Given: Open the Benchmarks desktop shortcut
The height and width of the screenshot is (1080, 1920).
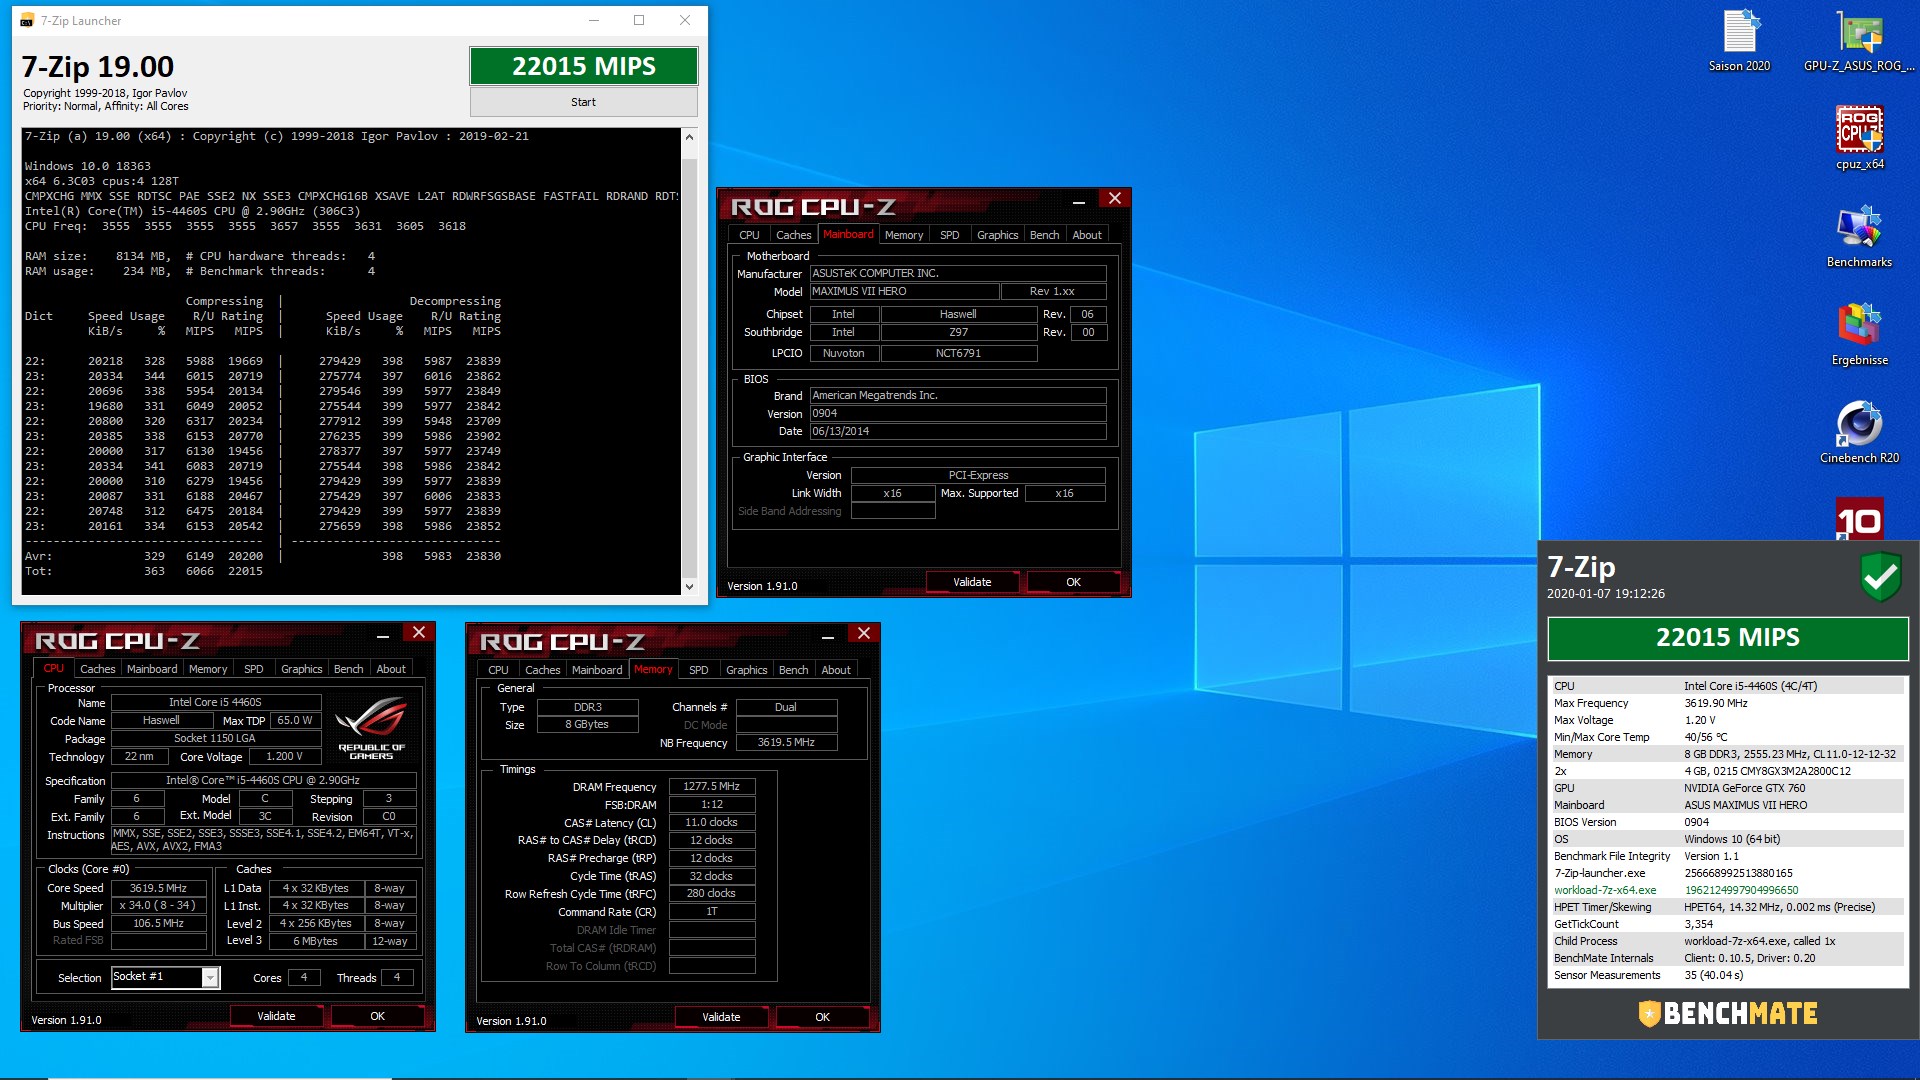Looking at the screenshot, I should pyautogui.click(x=1859, y=236).
